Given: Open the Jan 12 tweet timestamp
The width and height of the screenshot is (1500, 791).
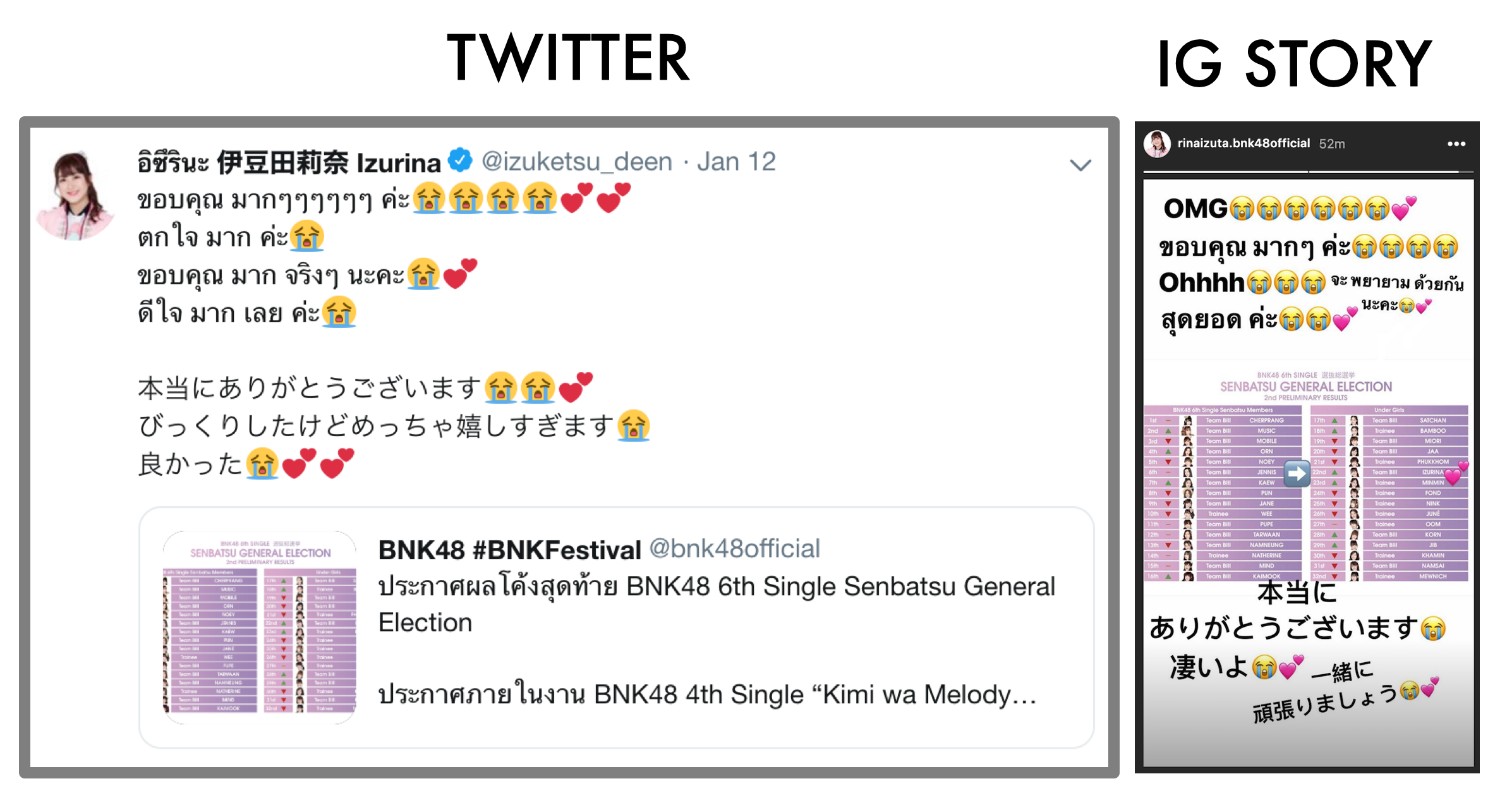Looking at the screenshot, I should 736,161.
